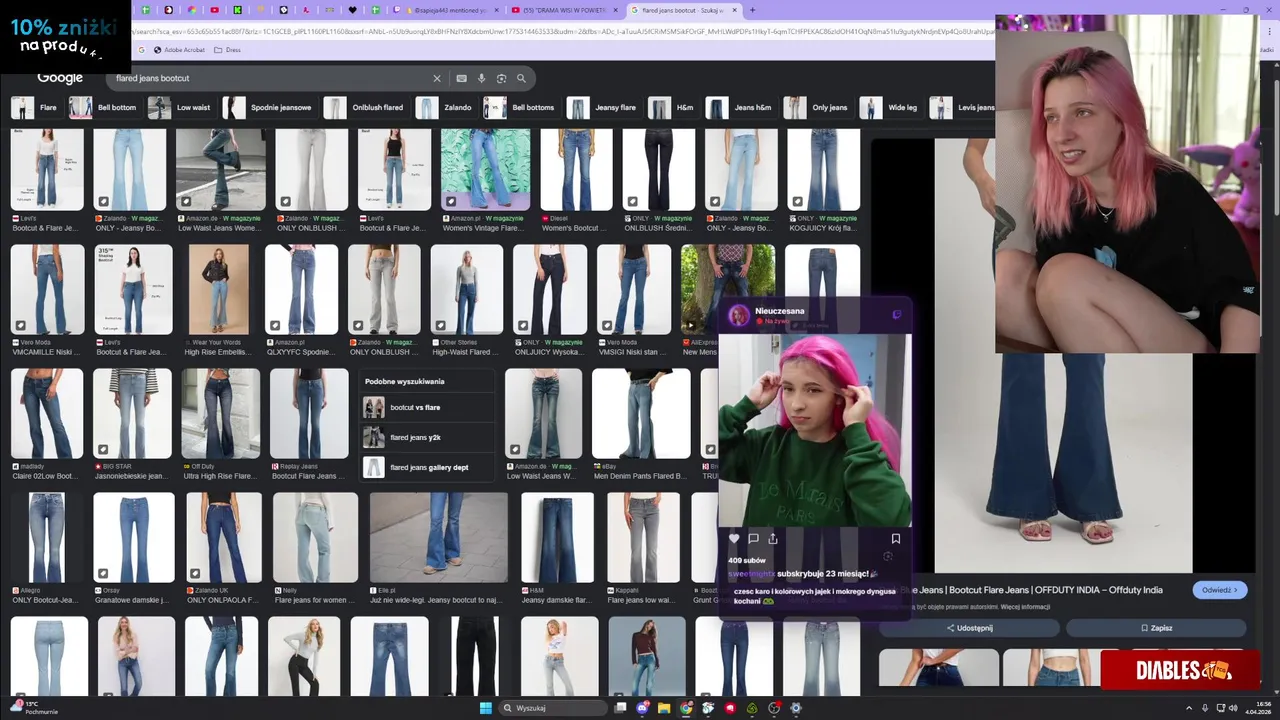Select the flared jeans bootcut tab
1280x720 pixels.
684,10
